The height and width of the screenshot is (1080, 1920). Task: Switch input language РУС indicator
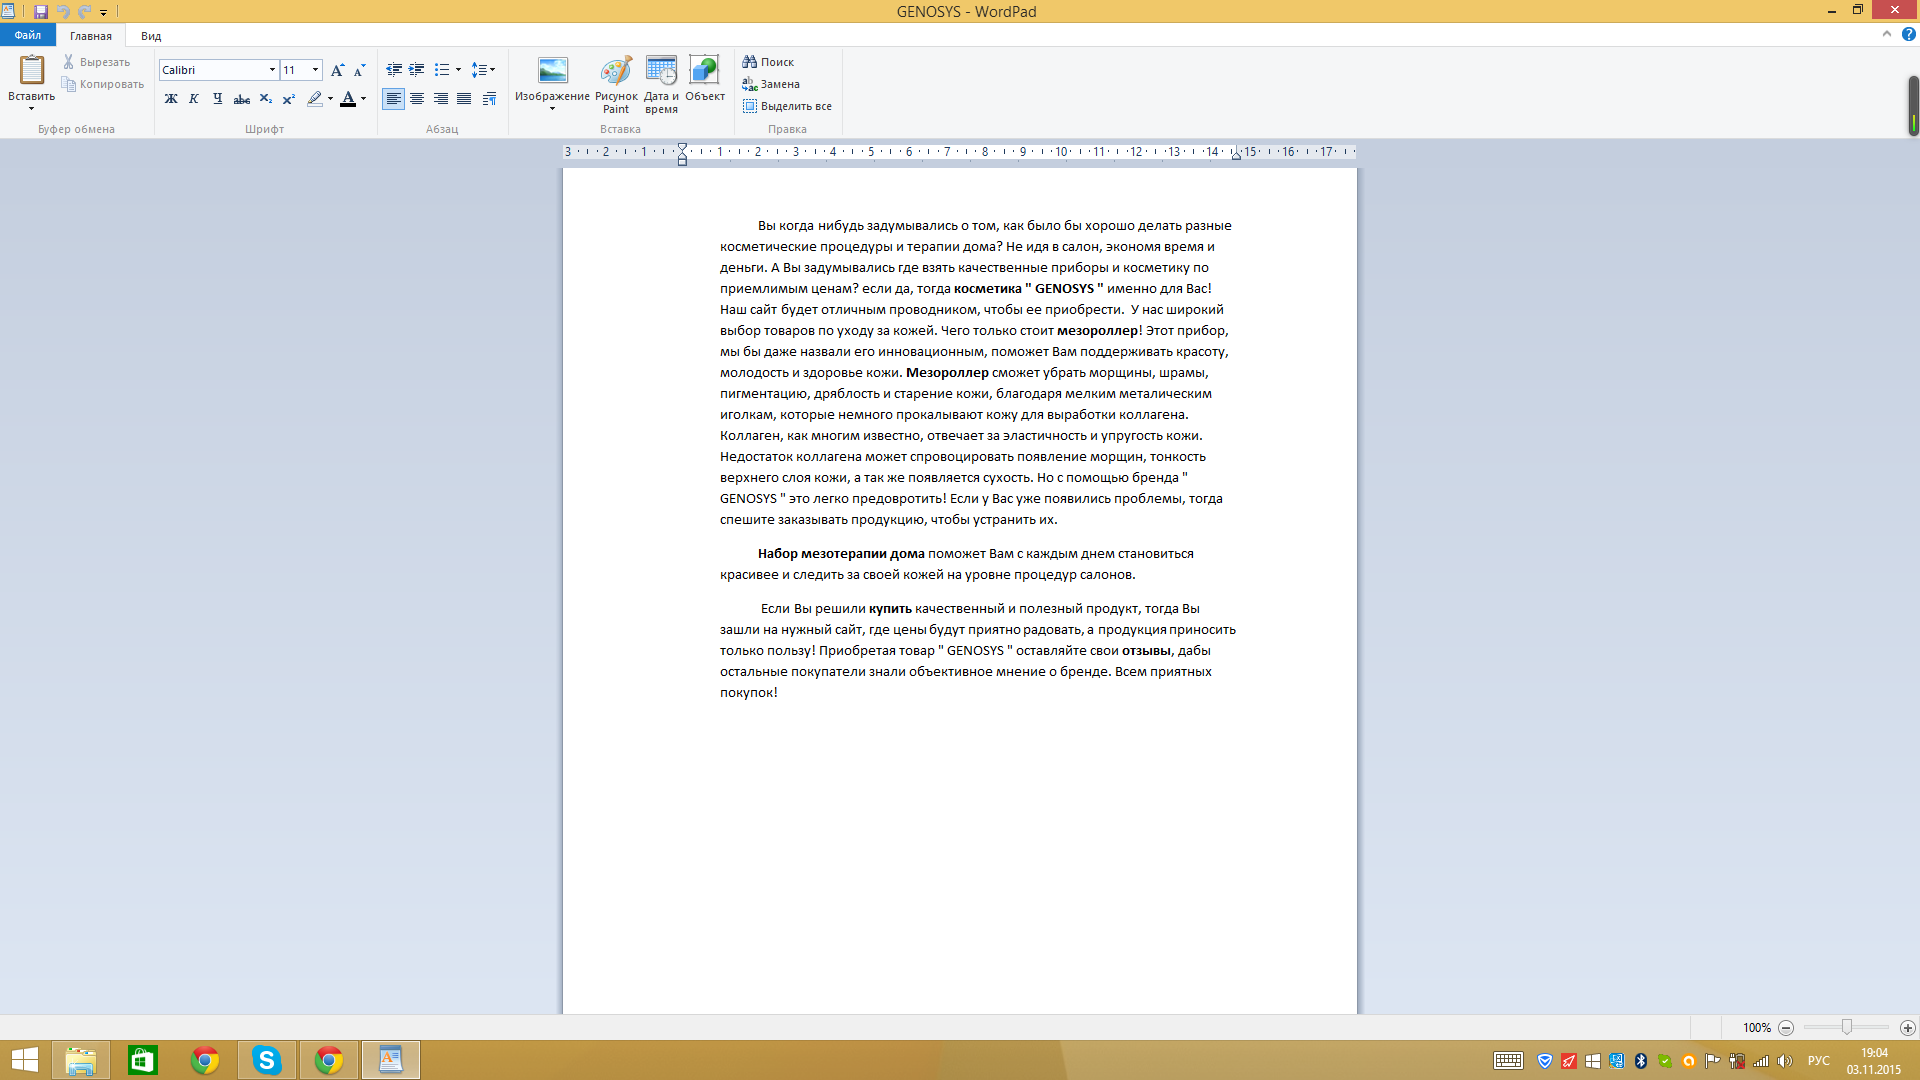point(1819,1061)
